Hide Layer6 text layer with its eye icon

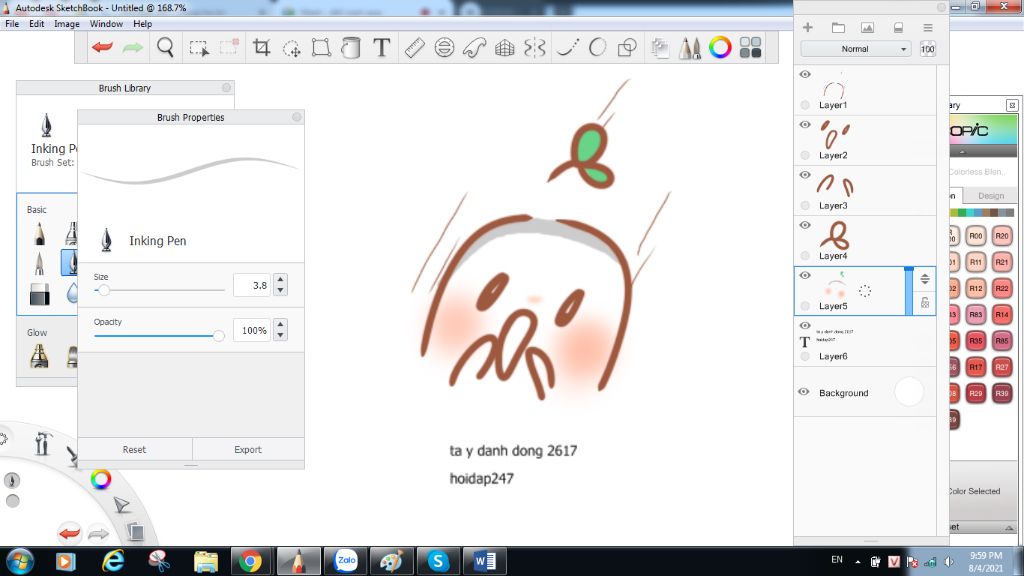point(805,326)
